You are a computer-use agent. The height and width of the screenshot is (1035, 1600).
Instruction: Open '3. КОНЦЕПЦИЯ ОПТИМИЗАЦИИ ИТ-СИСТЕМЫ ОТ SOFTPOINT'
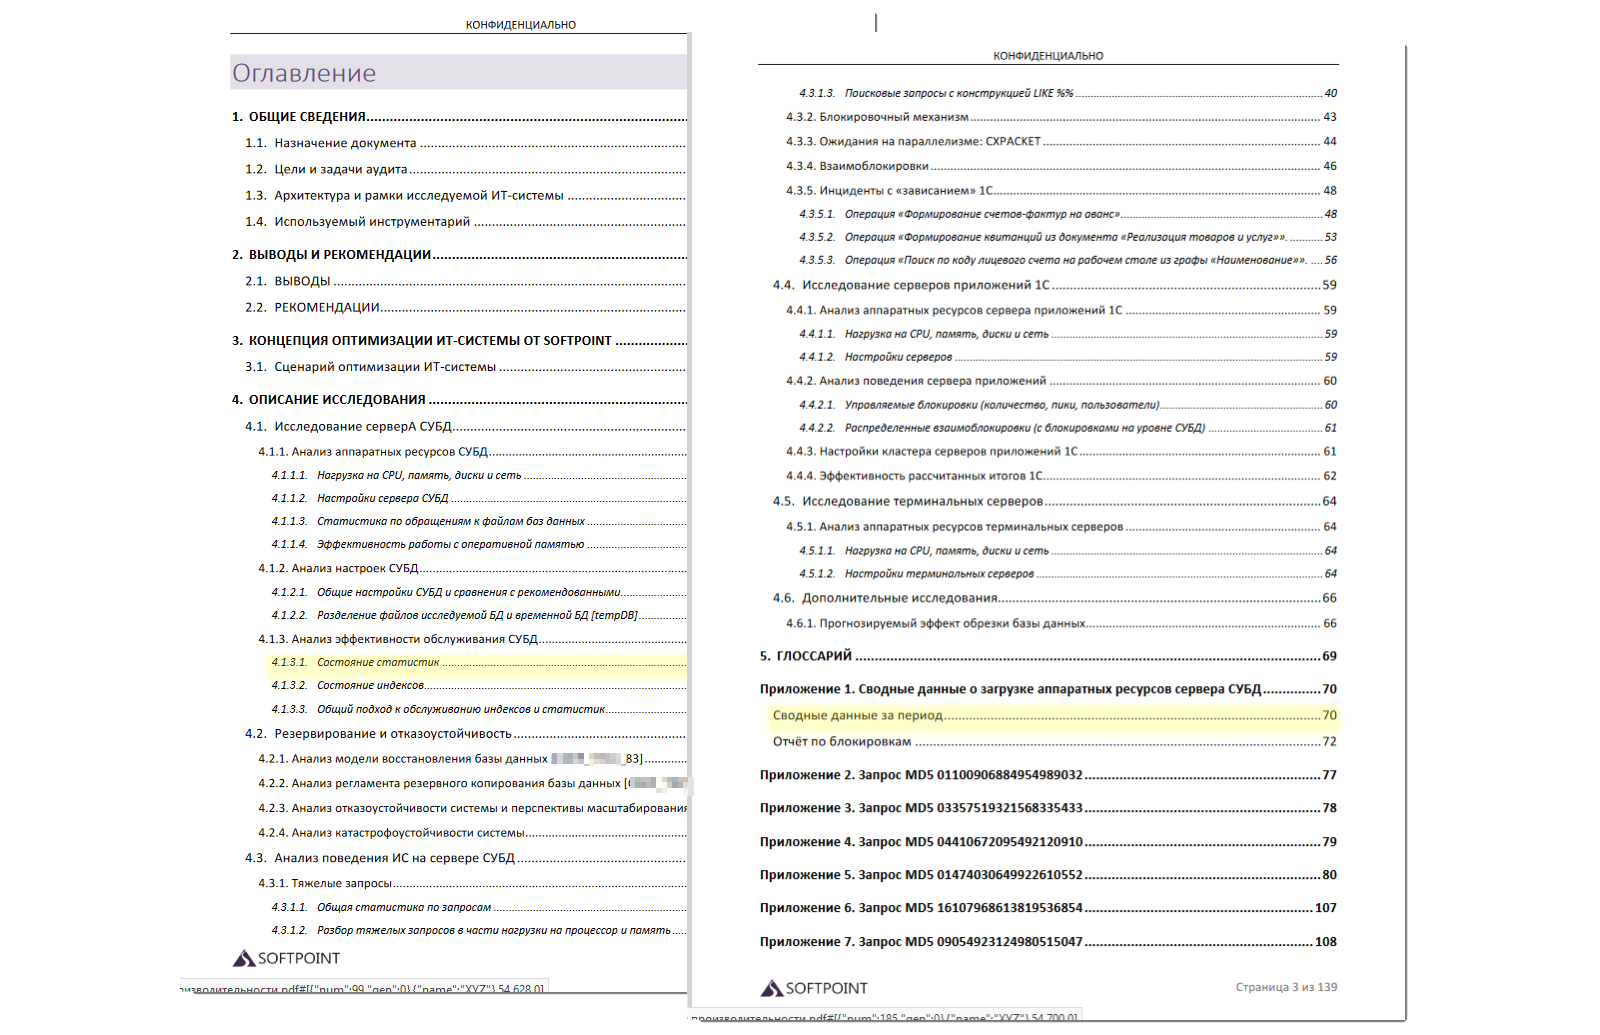point(459,341)
